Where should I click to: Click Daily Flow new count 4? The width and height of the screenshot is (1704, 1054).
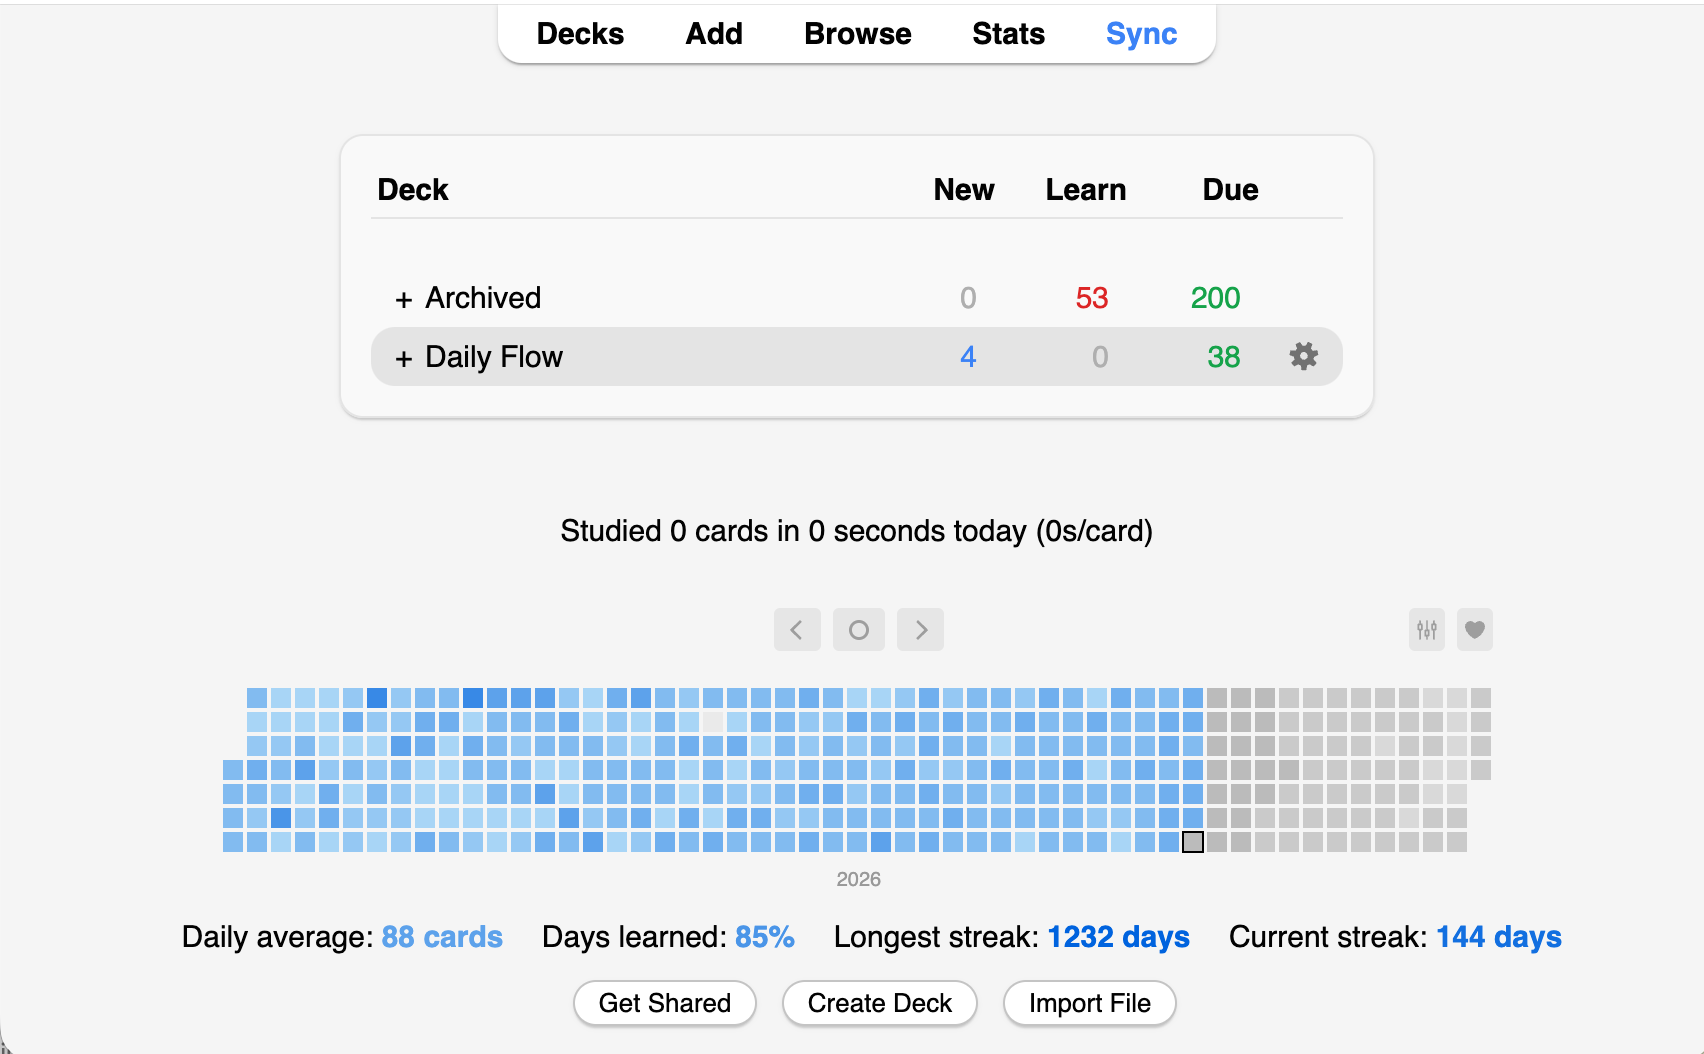click(968, 357)
